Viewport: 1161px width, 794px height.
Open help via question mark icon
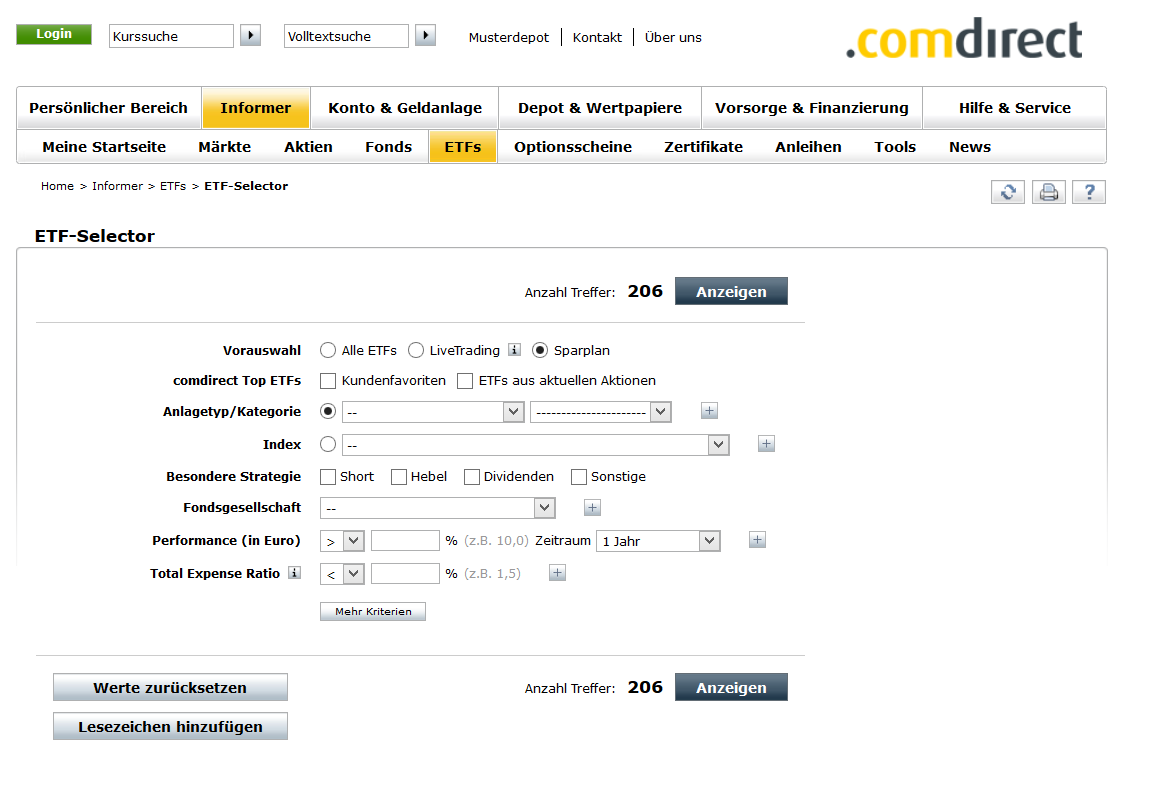(x=1088, y=193)
